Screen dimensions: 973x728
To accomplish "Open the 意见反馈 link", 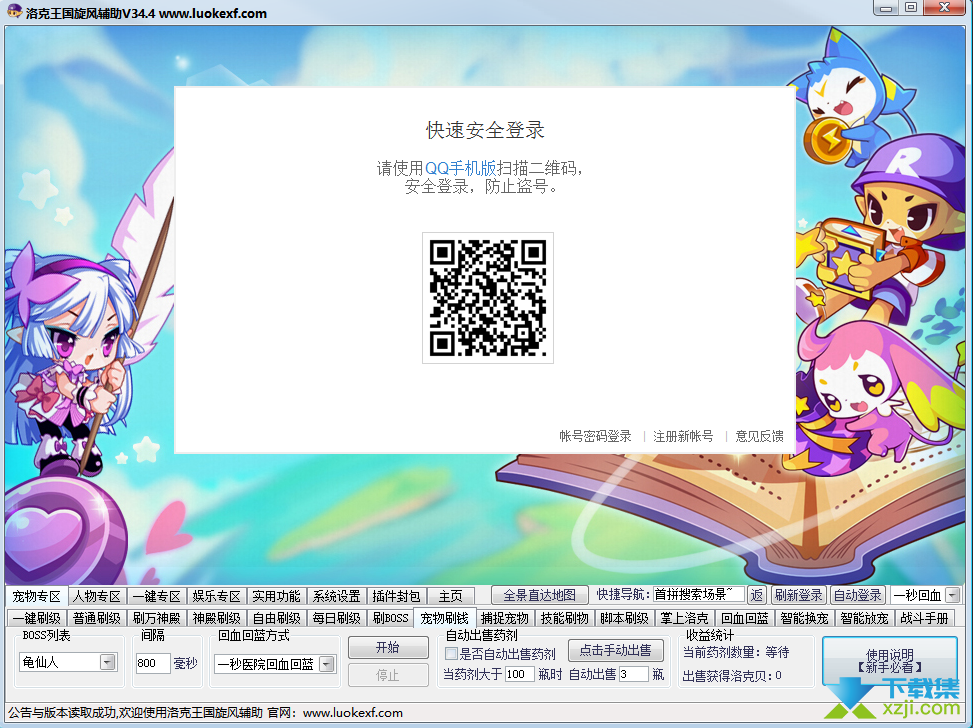I will (x=760, y=436).
